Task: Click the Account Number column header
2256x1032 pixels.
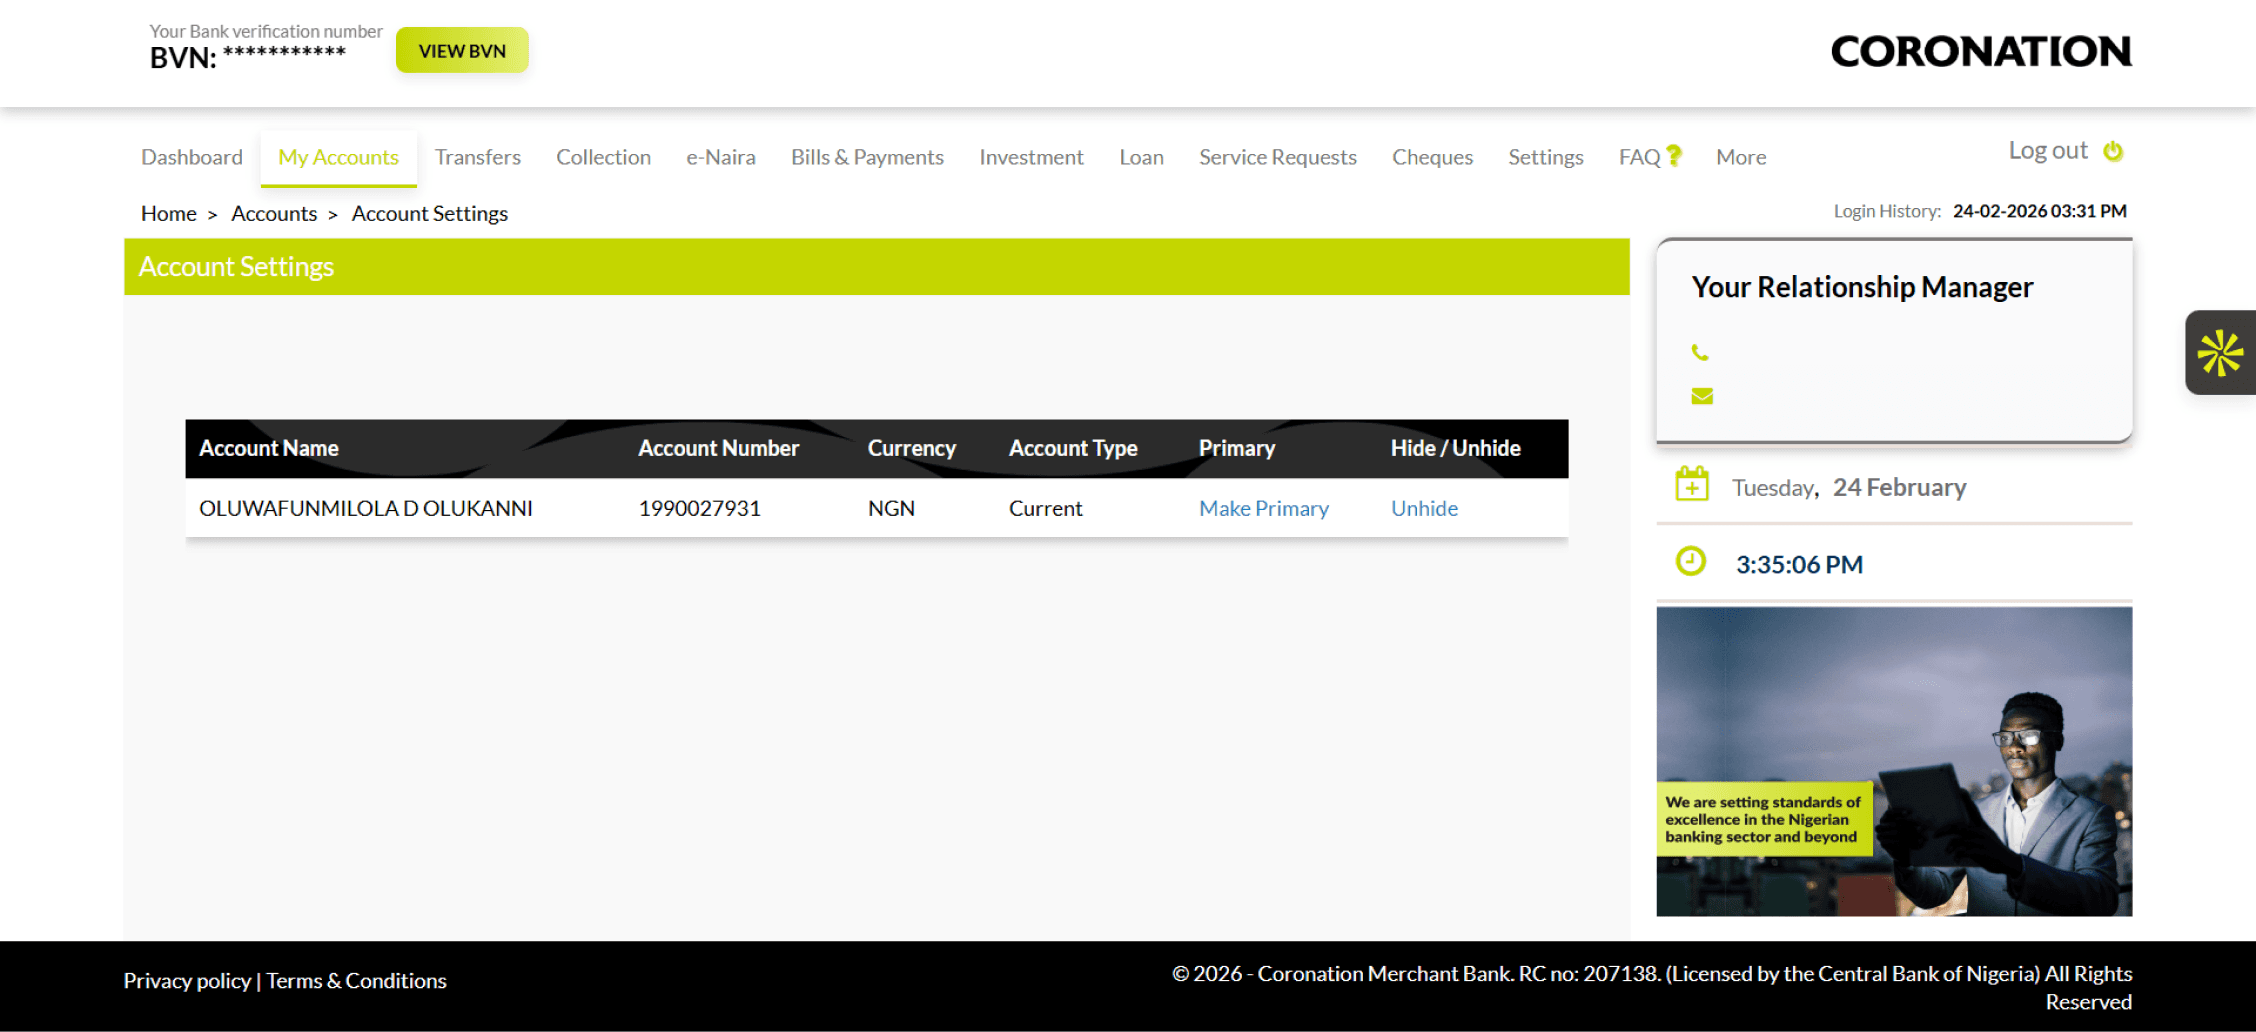Action: [x=718, y=448]
